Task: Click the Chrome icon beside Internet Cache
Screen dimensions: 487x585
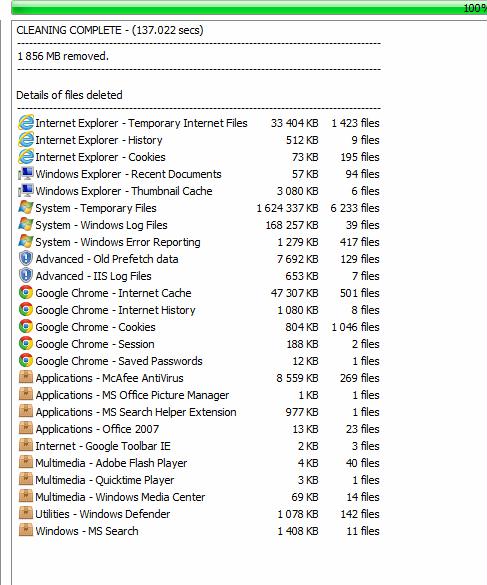Action: (x=26, y=292)
